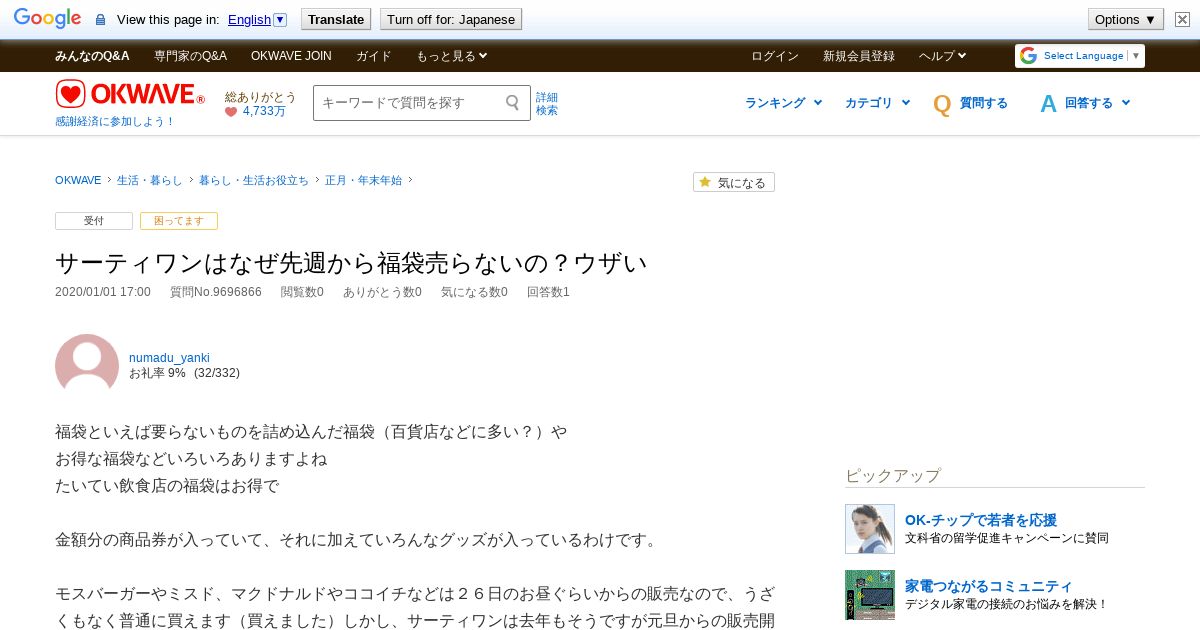Click the orange Q icon
1200x630 pixels.
[x=942, y=104]
